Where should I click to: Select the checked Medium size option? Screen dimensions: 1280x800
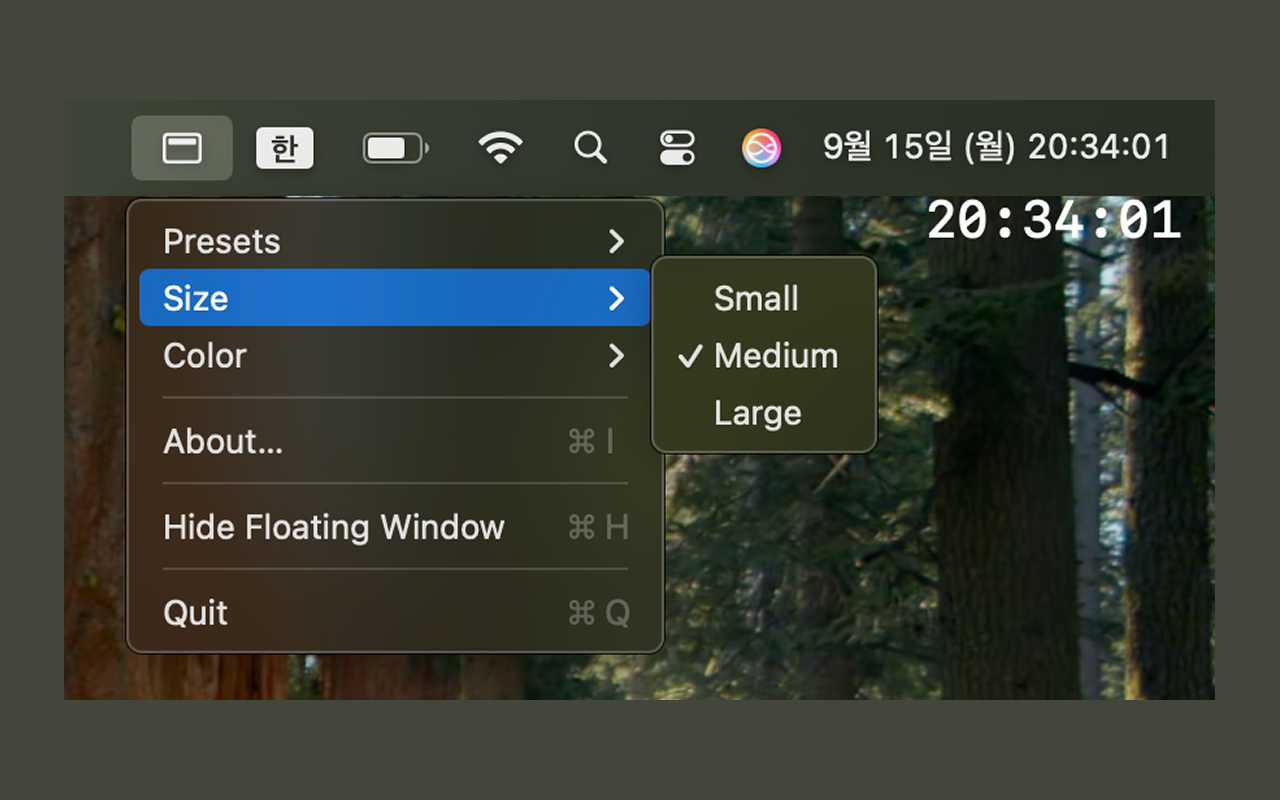pos(764,355)
